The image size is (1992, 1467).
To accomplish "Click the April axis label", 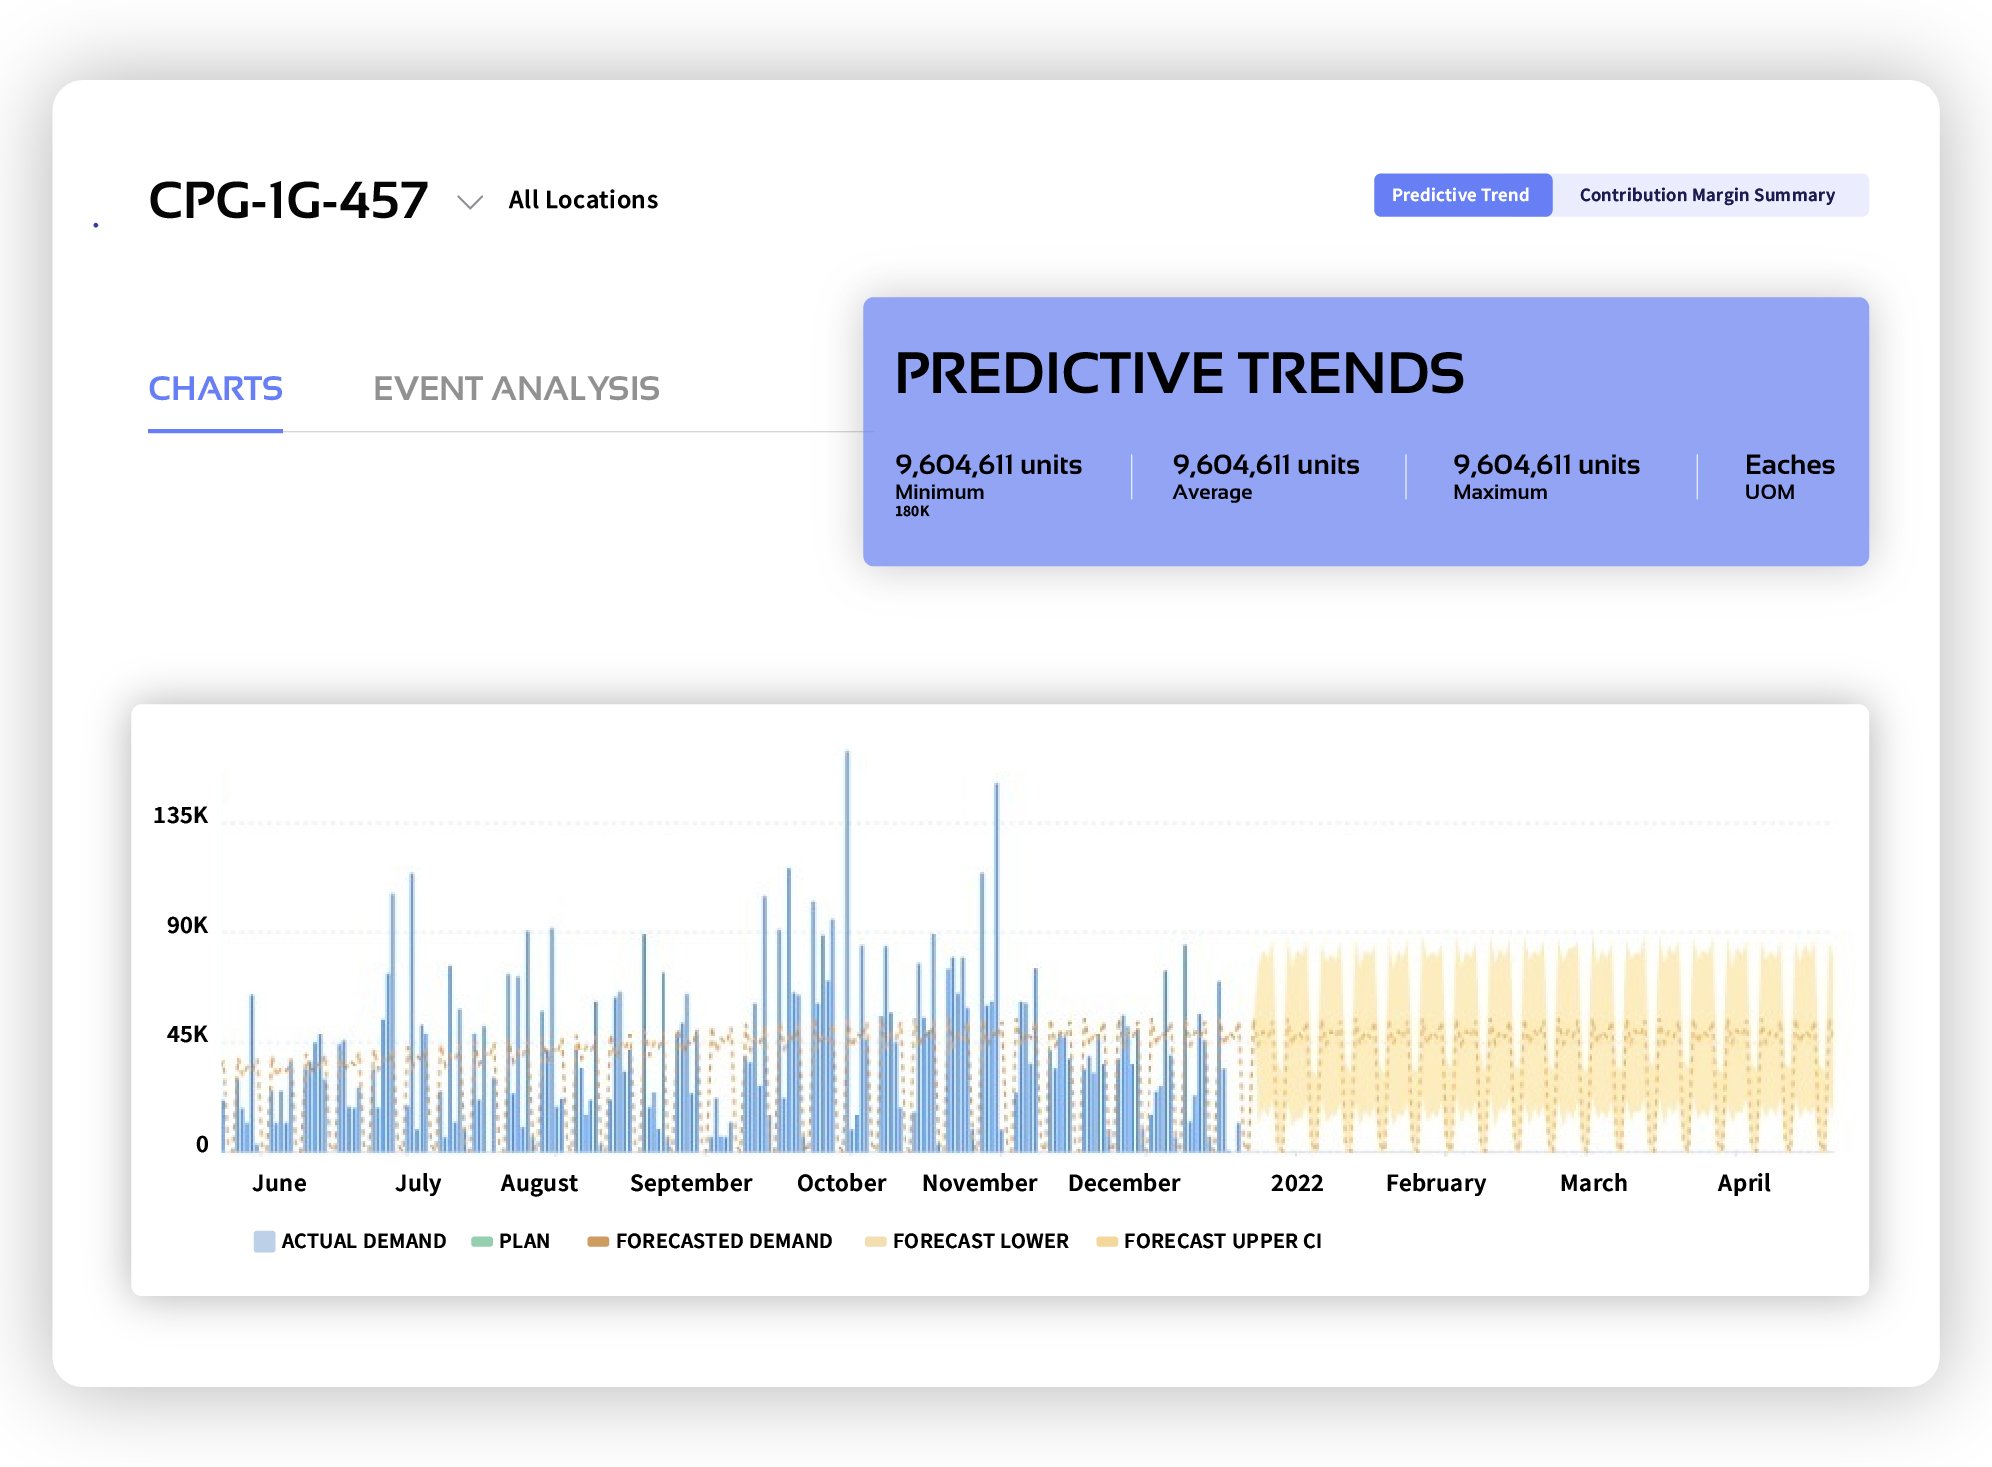I will 1743,1184.
